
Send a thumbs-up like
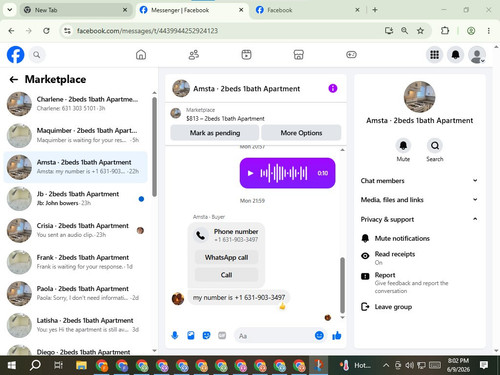pos(337,335)
